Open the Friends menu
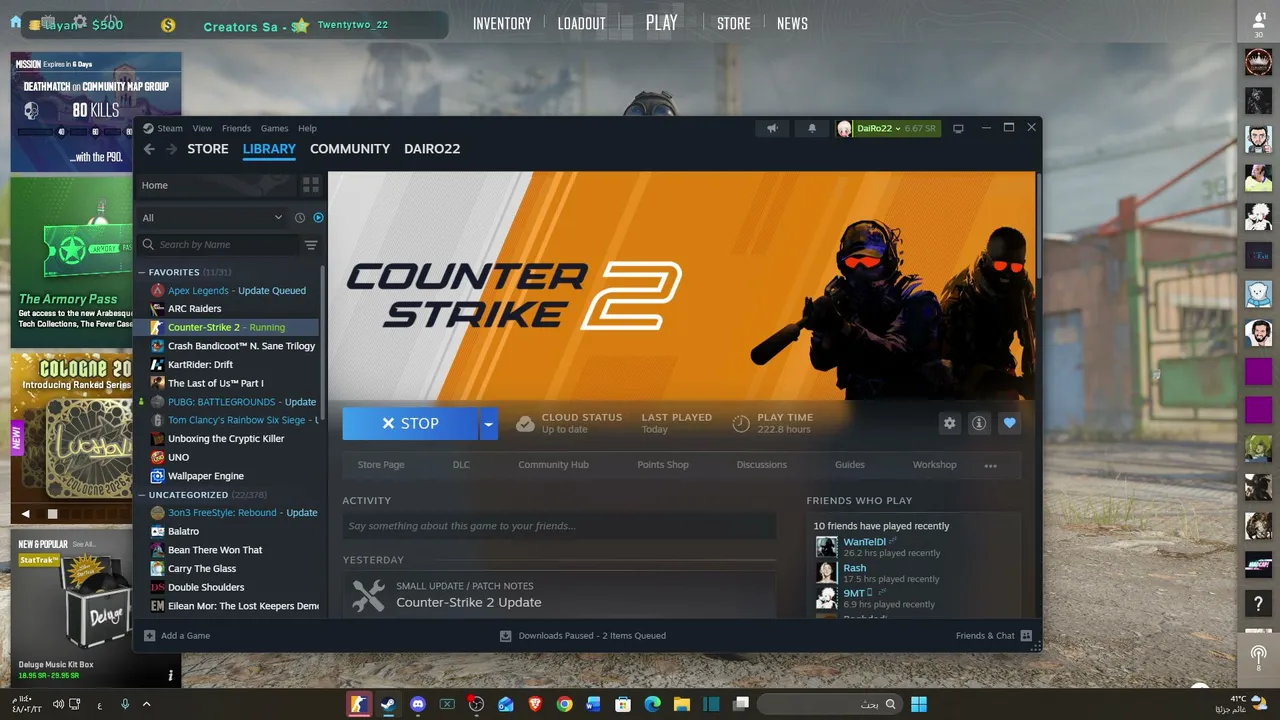Viewport: 1280px width, 720px height. click(x=236, y=128)
